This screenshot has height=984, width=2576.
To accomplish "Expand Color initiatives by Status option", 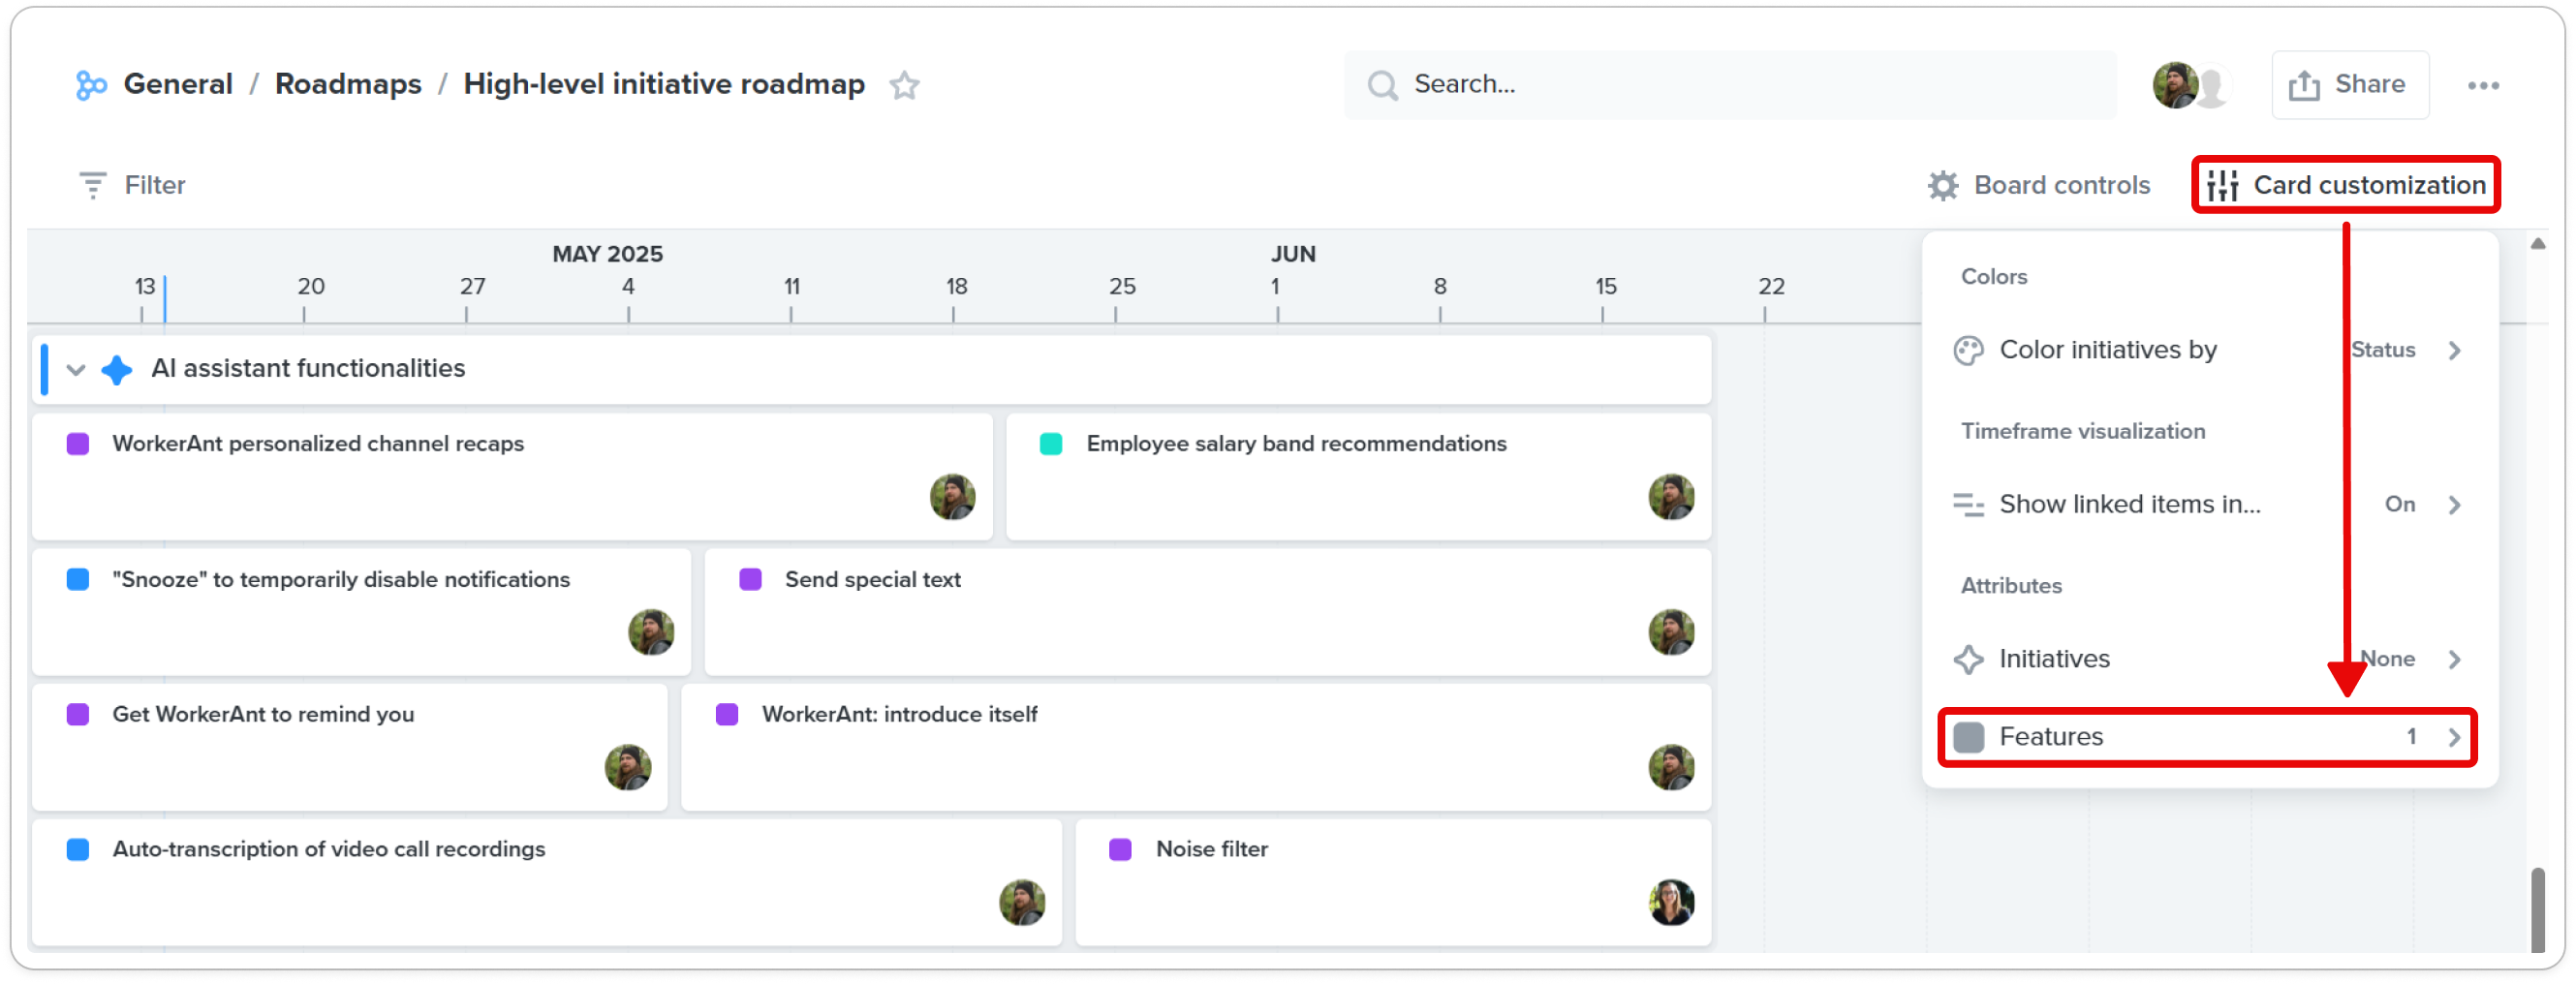I will [x=2454, y=350].
